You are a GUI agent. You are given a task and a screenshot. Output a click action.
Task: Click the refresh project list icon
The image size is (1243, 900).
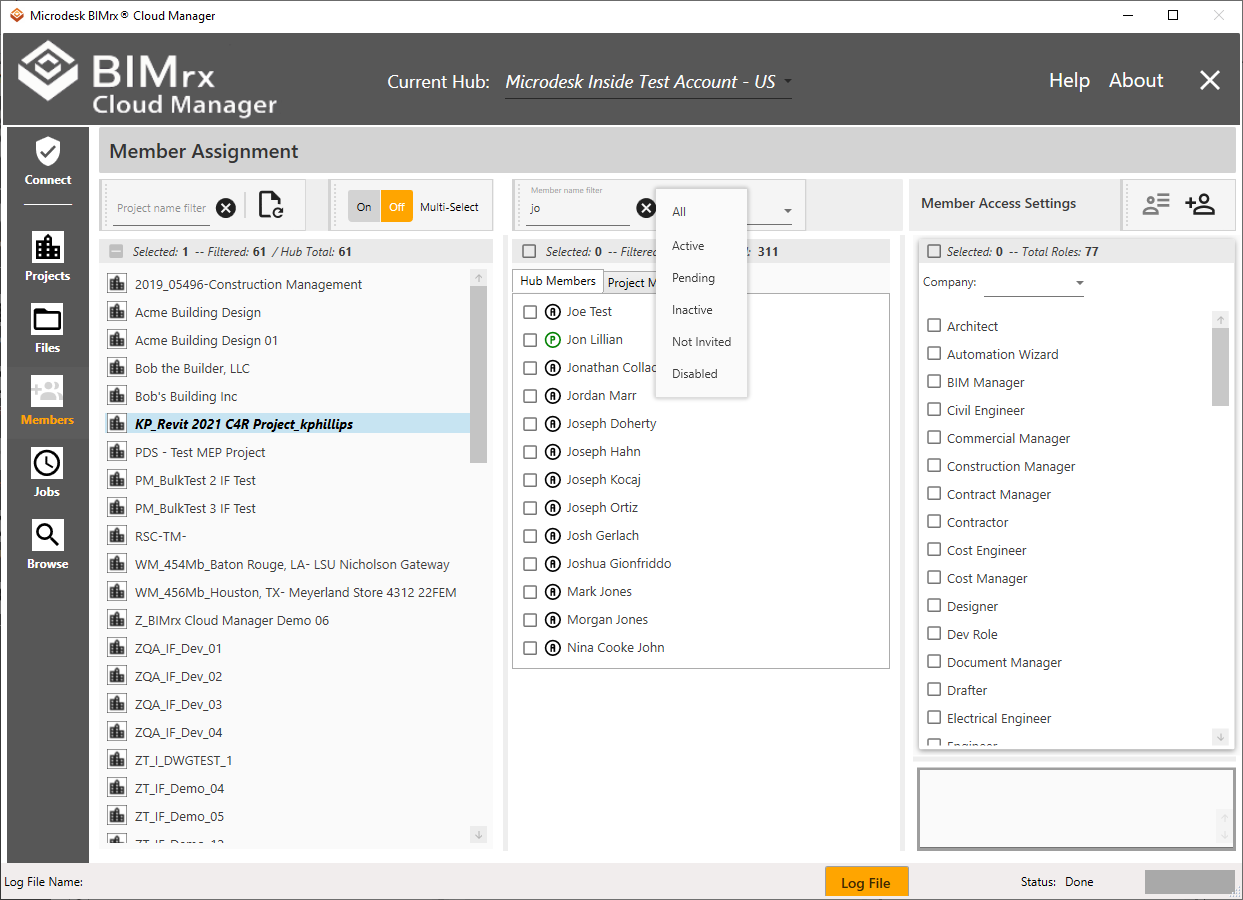point(270,206)
